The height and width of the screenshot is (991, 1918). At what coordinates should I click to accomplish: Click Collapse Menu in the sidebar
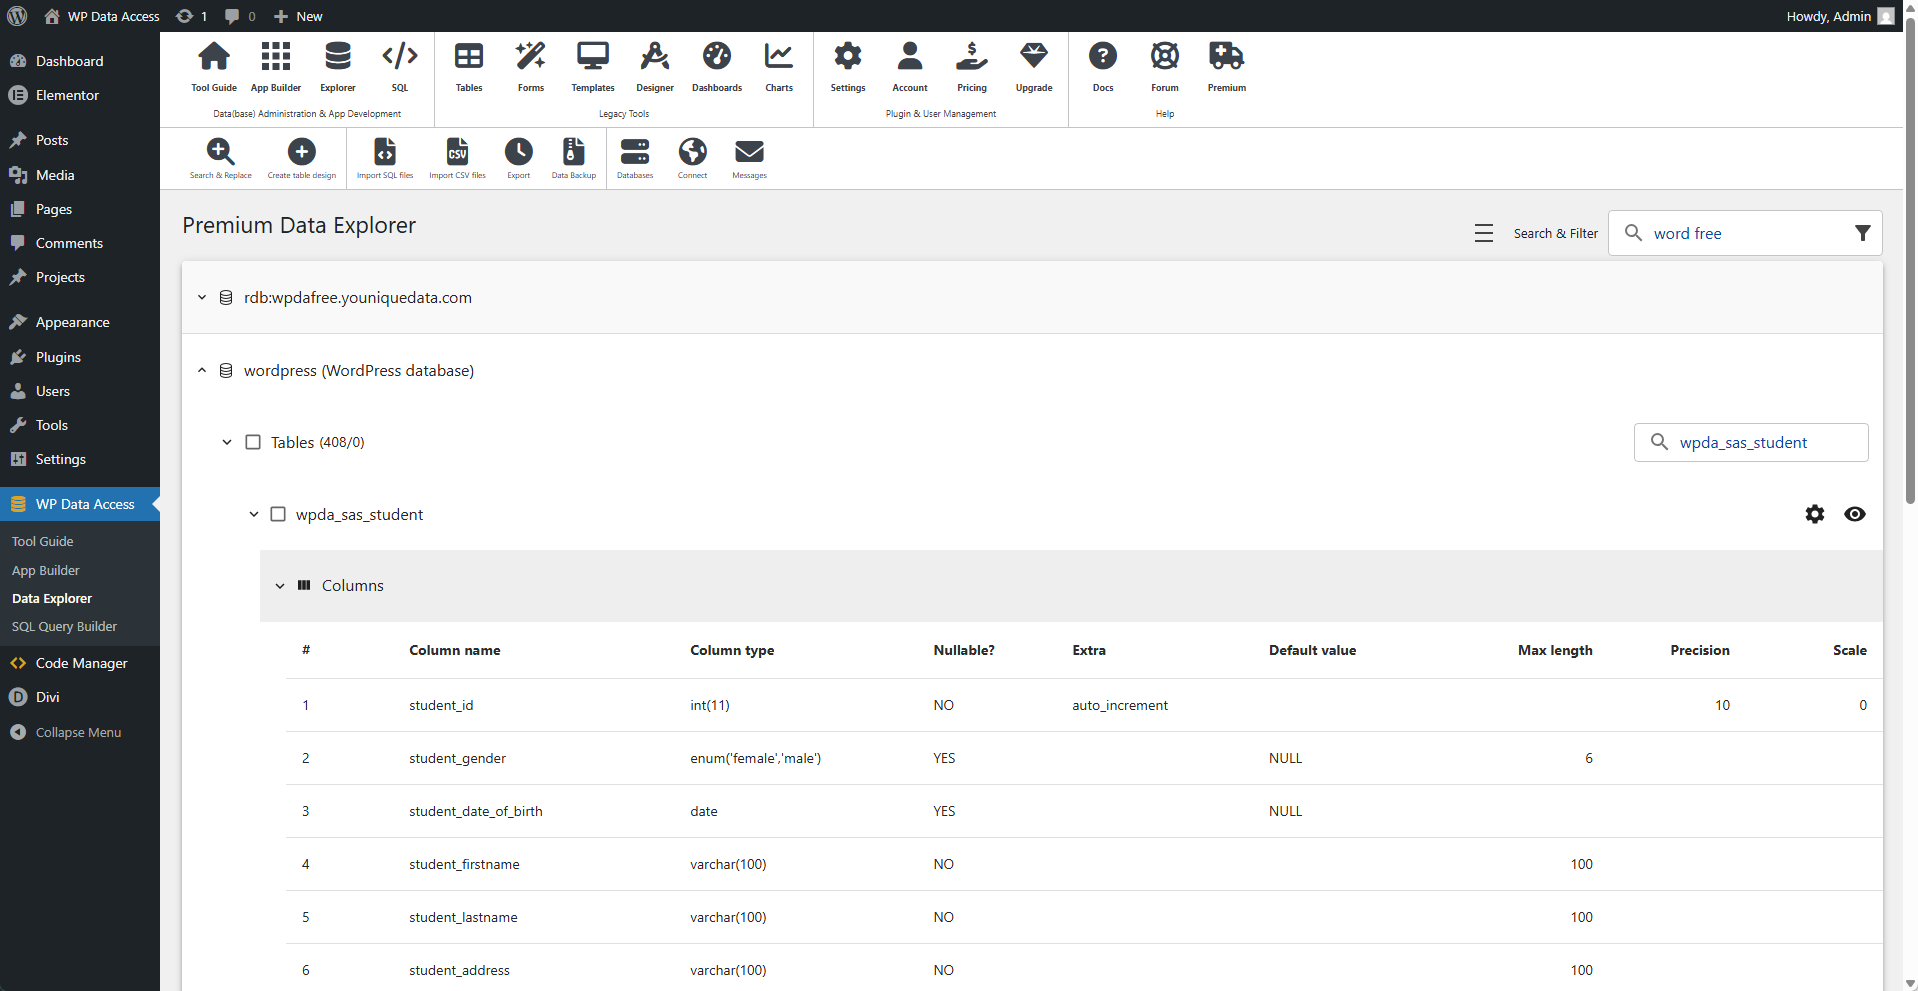(78, 733)
